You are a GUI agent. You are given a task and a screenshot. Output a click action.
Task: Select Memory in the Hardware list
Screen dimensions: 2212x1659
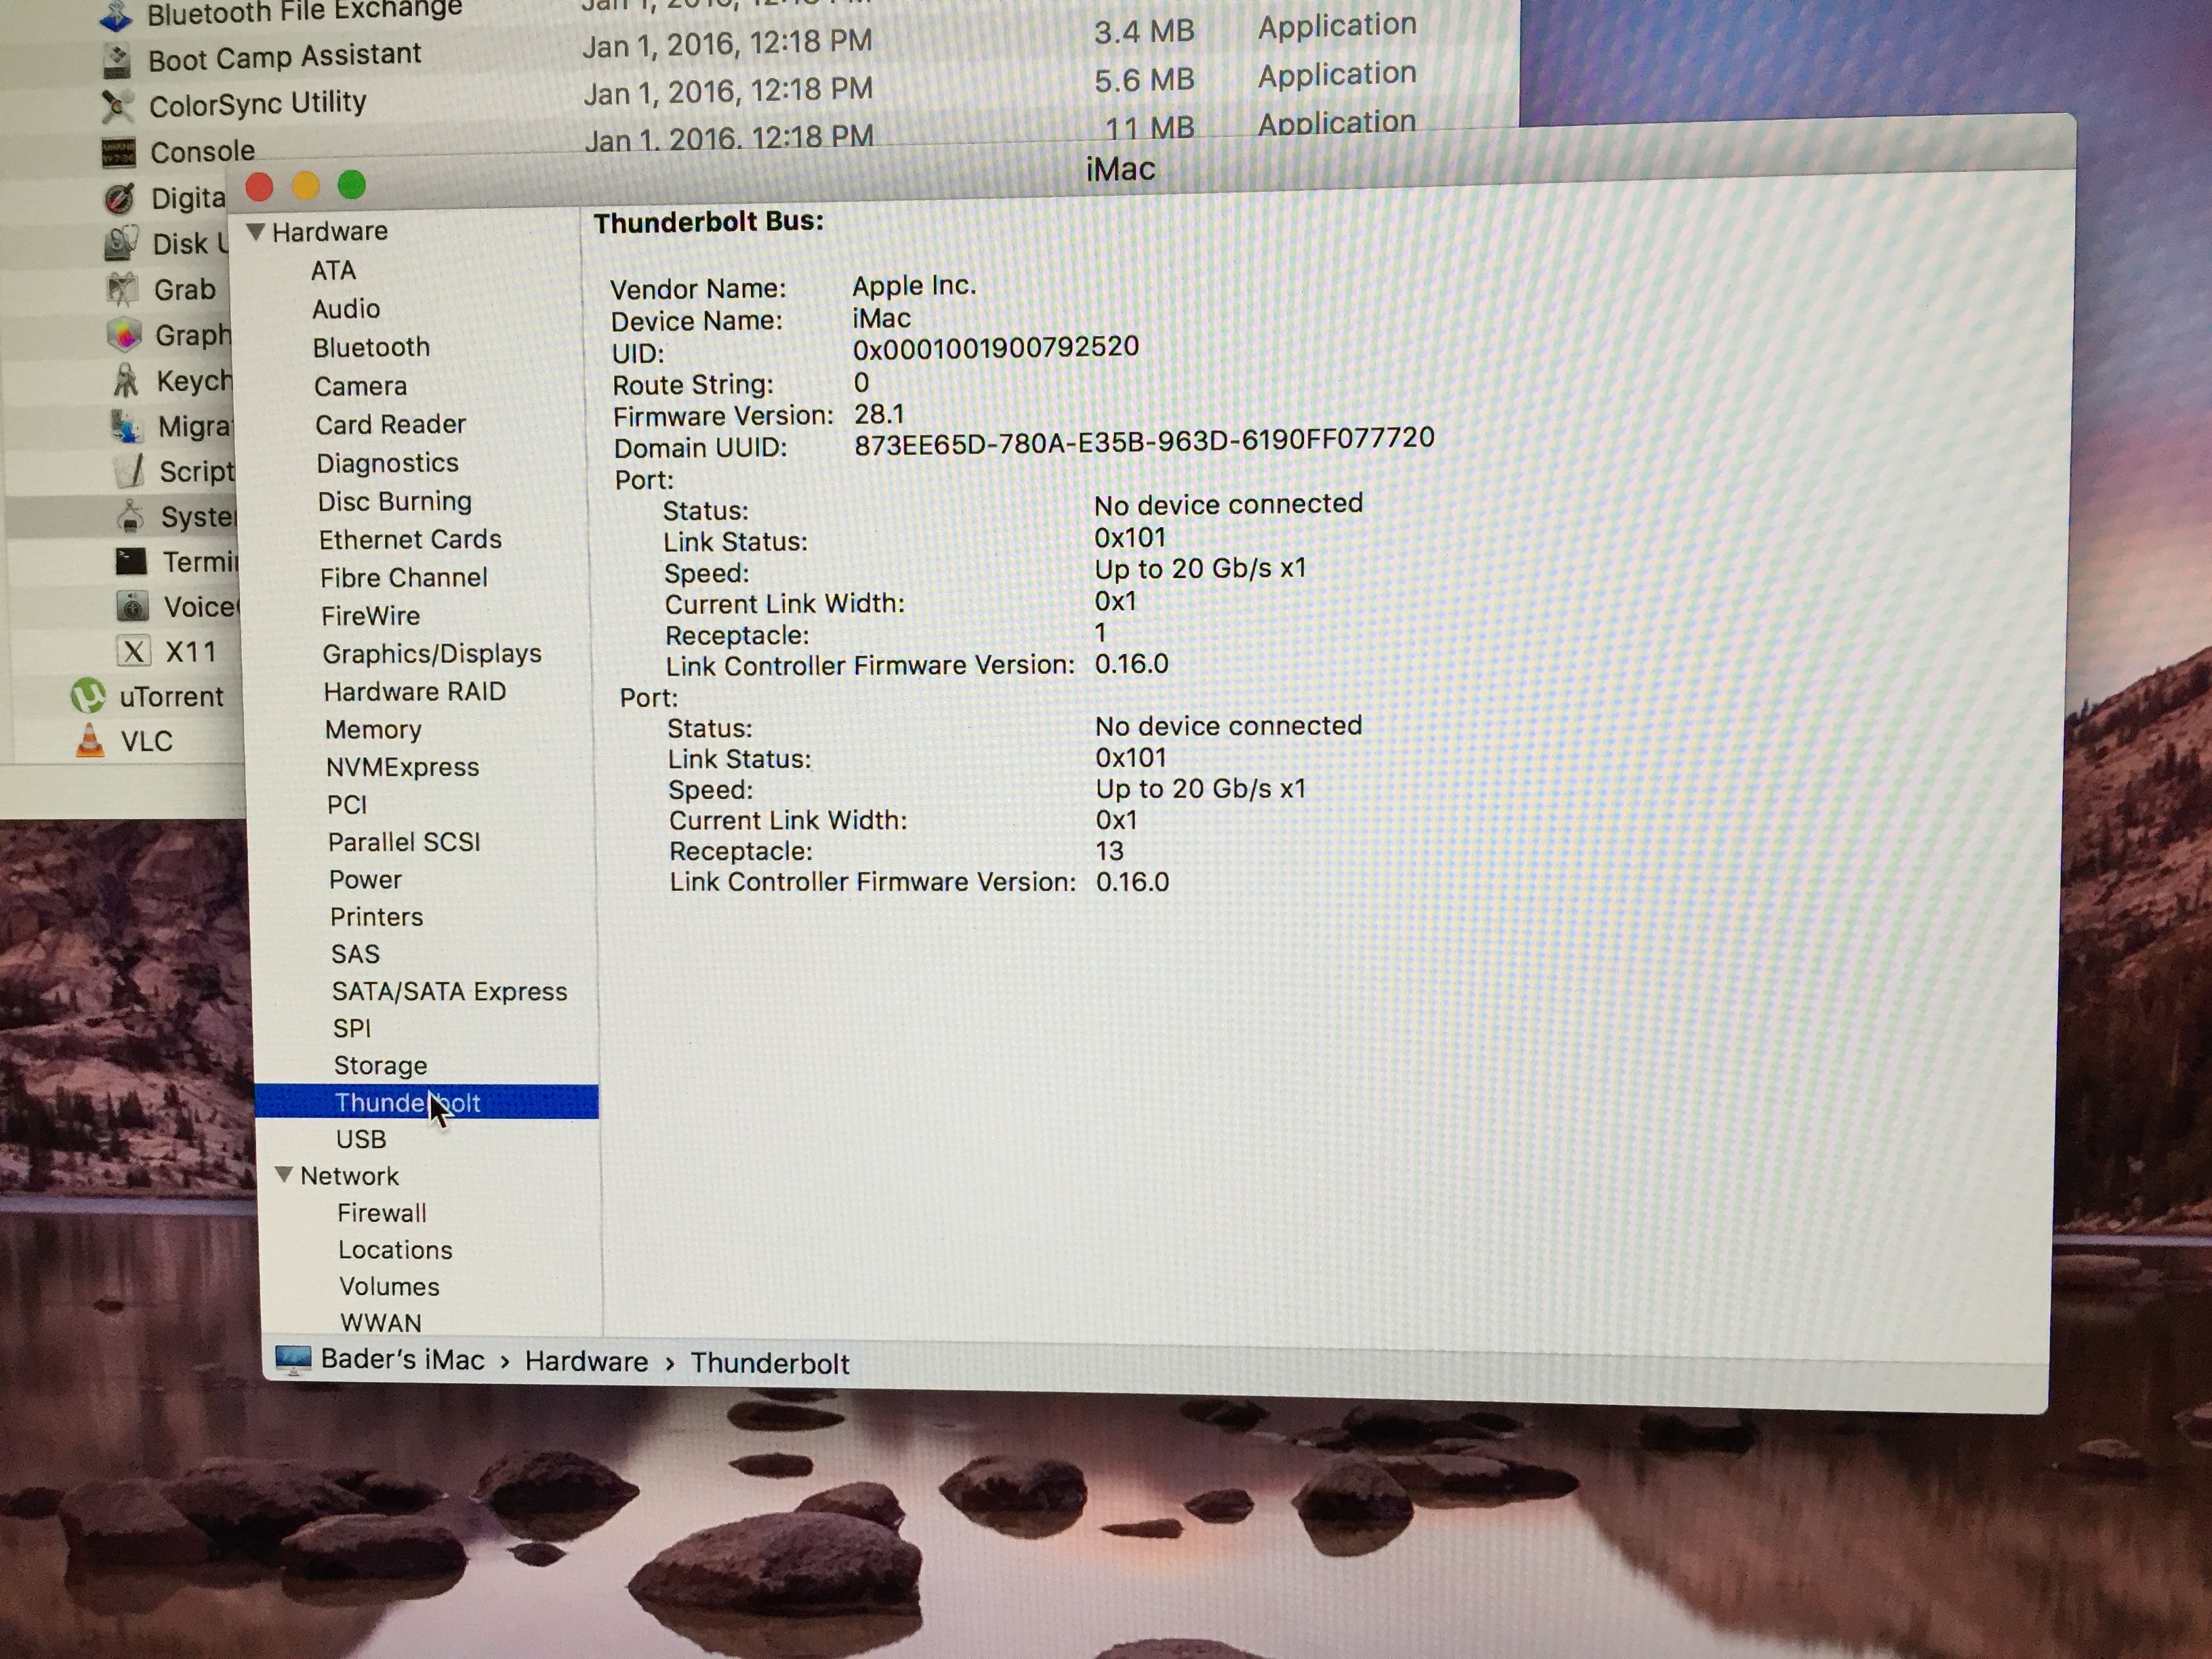[373, 730]
